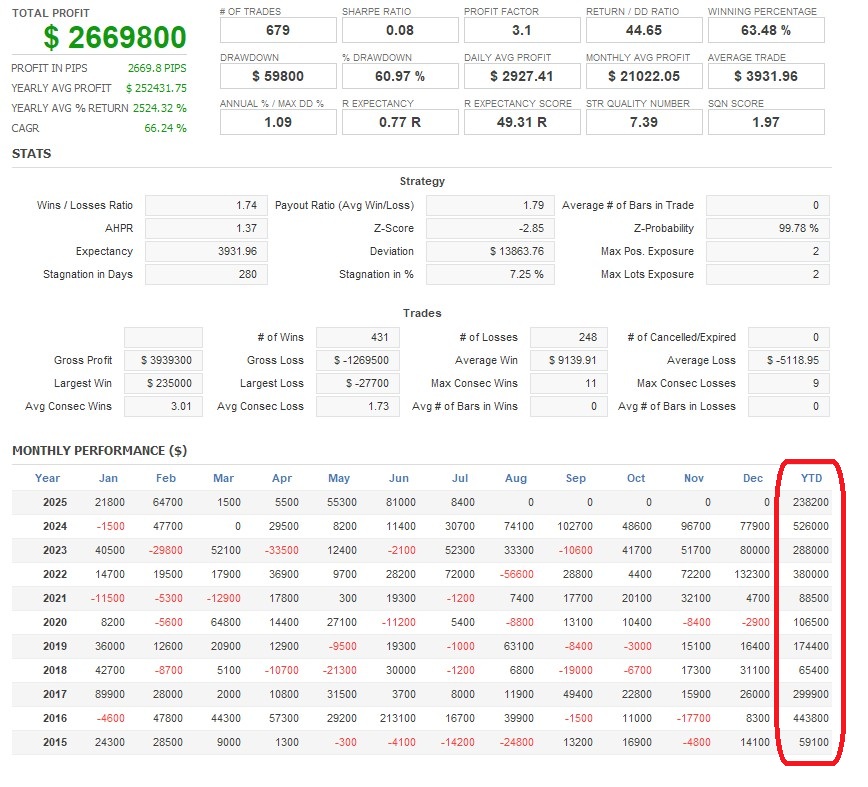Image resolution: width=868 pixels, height=787 pixels.
Task: Select 2025 YTD value 238200
Action: pos(810,503)
